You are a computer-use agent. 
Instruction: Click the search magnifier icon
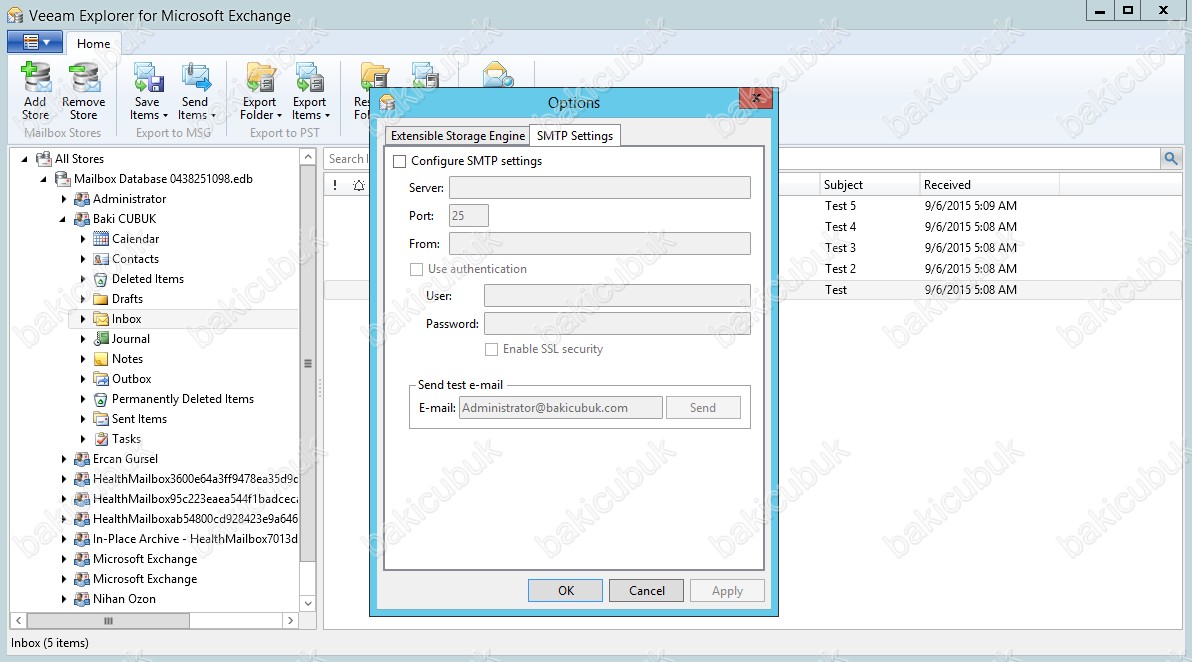1171,158
